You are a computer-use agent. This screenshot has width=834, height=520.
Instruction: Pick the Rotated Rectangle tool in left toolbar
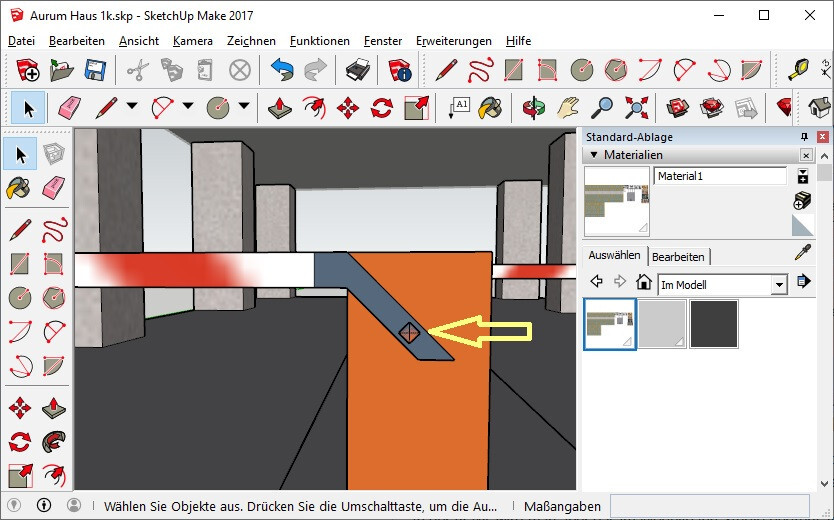(54, 263)
